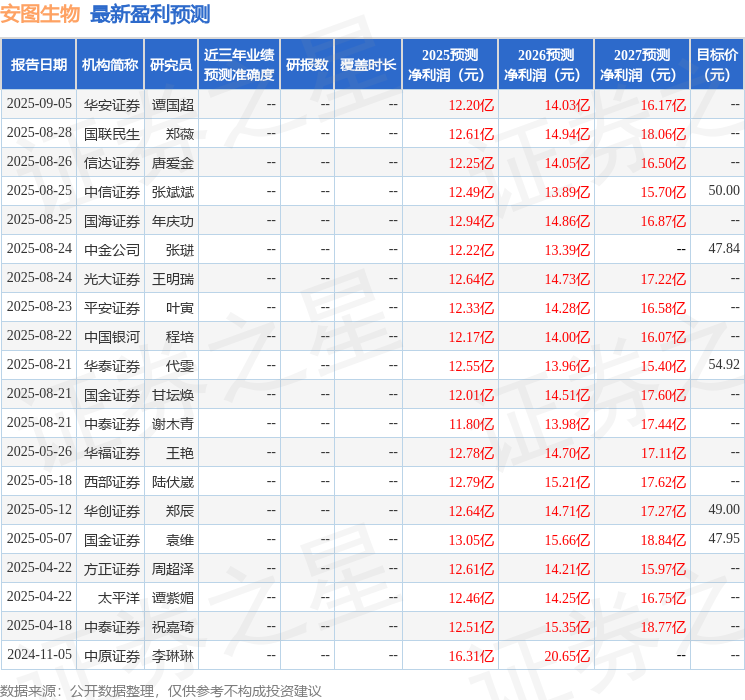Click the 研究员 column header
The height and width of the screenshot is (700, 745).
[x=171, y=65]
